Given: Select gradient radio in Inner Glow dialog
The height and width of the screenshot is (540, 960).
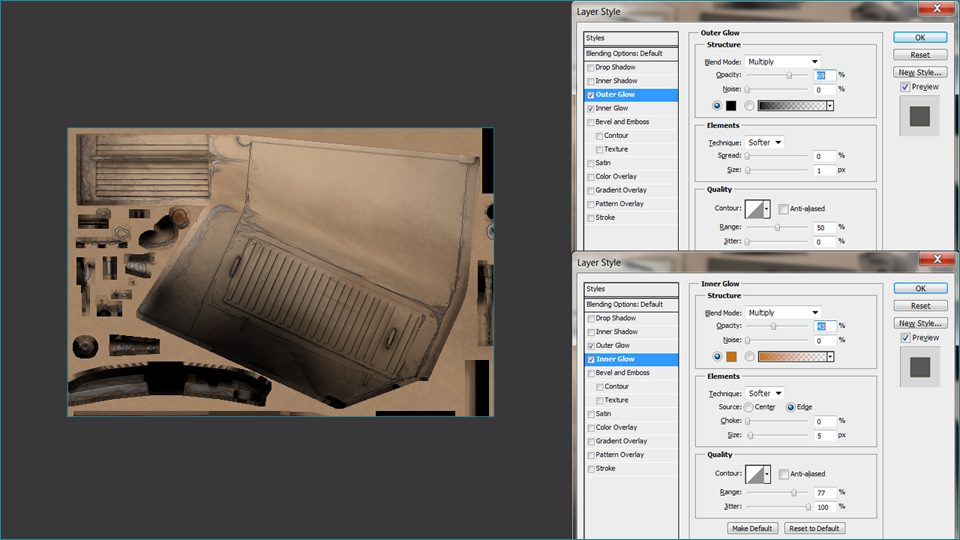Looking at the screenshot, I should click(x=750, y=357).
